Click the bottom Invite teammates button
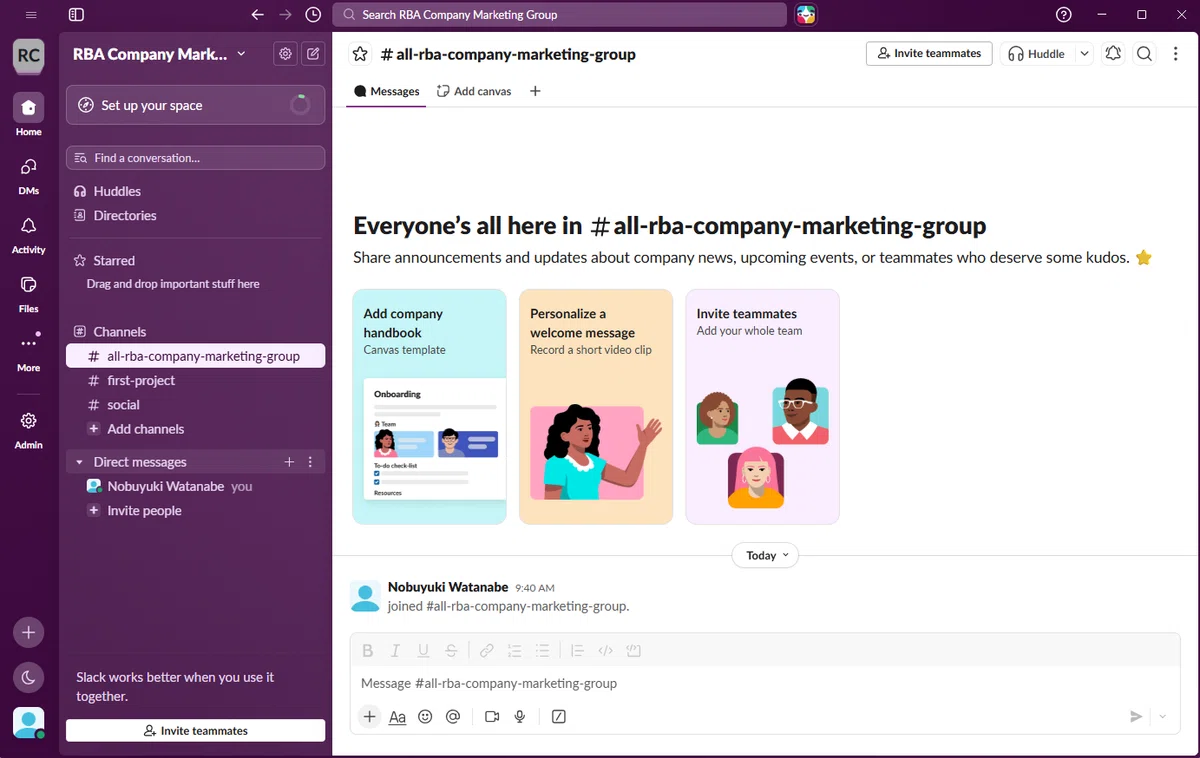Screen dimensions: 1200x758 pos(195,730)
